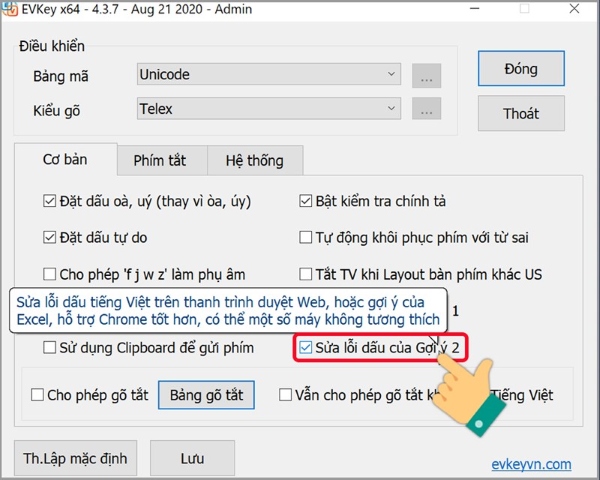Open the evkeyvn.com link
The height and width of the screenshot is (480, 600).
(x=531, y=464)
